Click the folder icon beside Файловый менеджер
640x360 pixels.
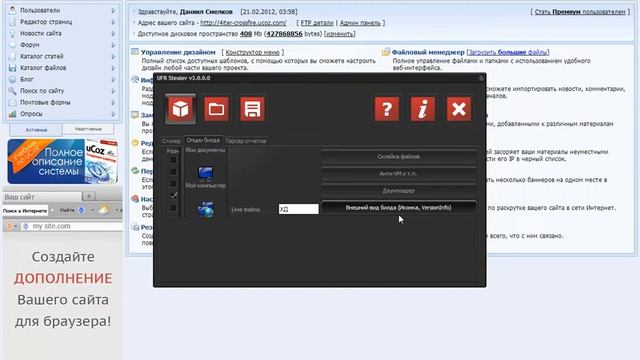[386, 52]
